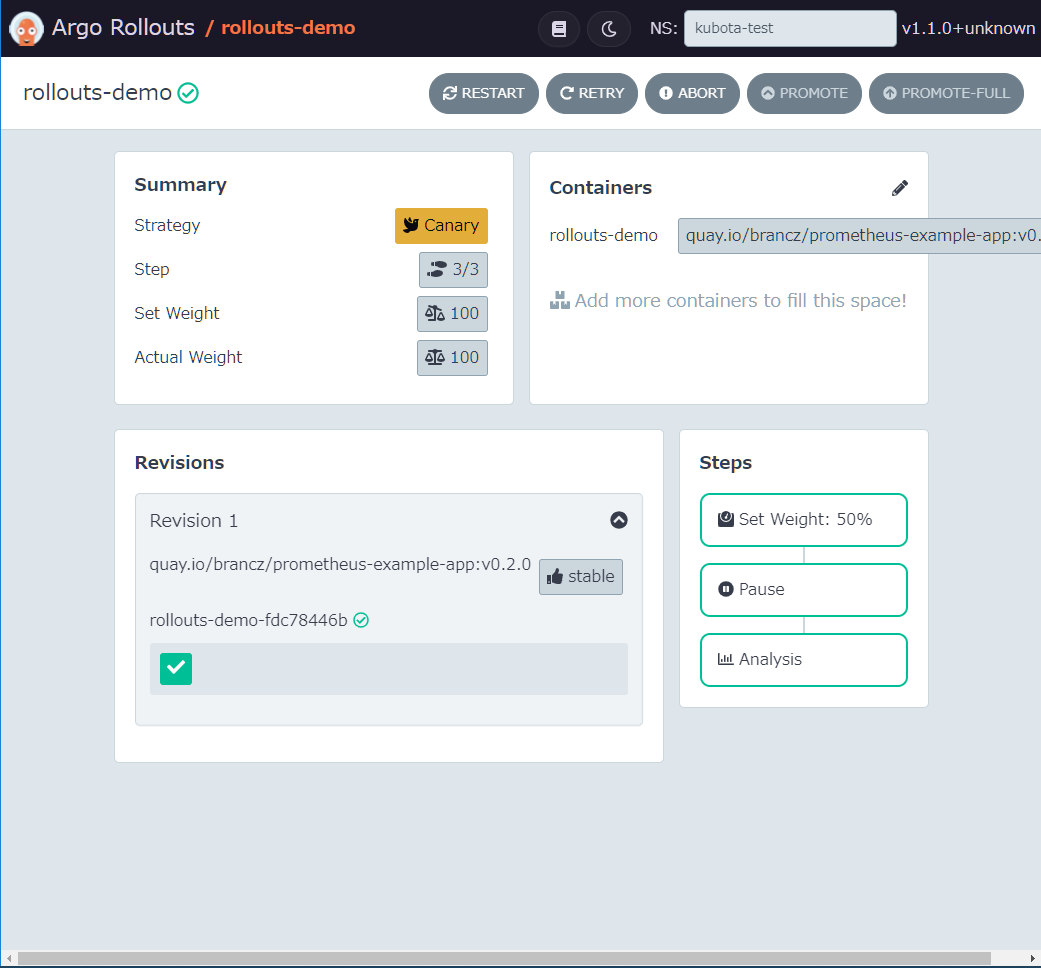Screen dimensions: 1041x968
Task: Click the Promote button
Action: [804, 93]
